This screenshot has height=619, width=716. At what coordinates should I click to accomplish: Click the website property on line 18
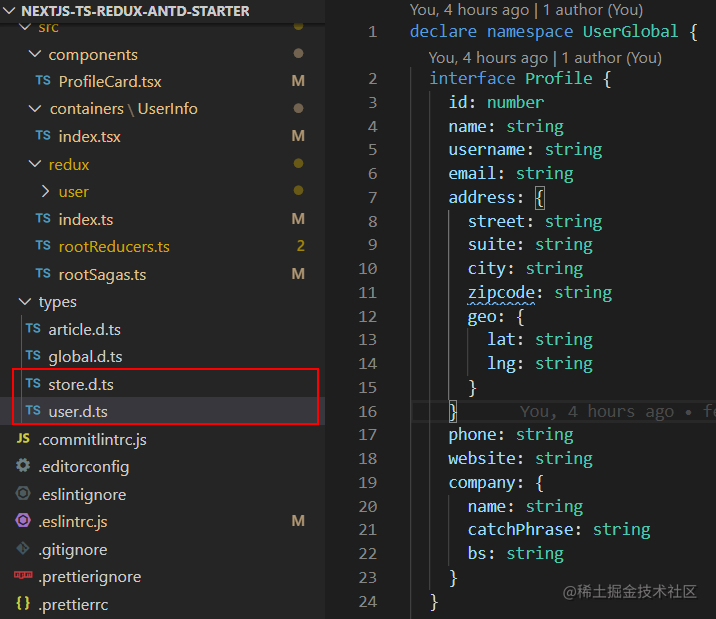(x=482, y=458)
